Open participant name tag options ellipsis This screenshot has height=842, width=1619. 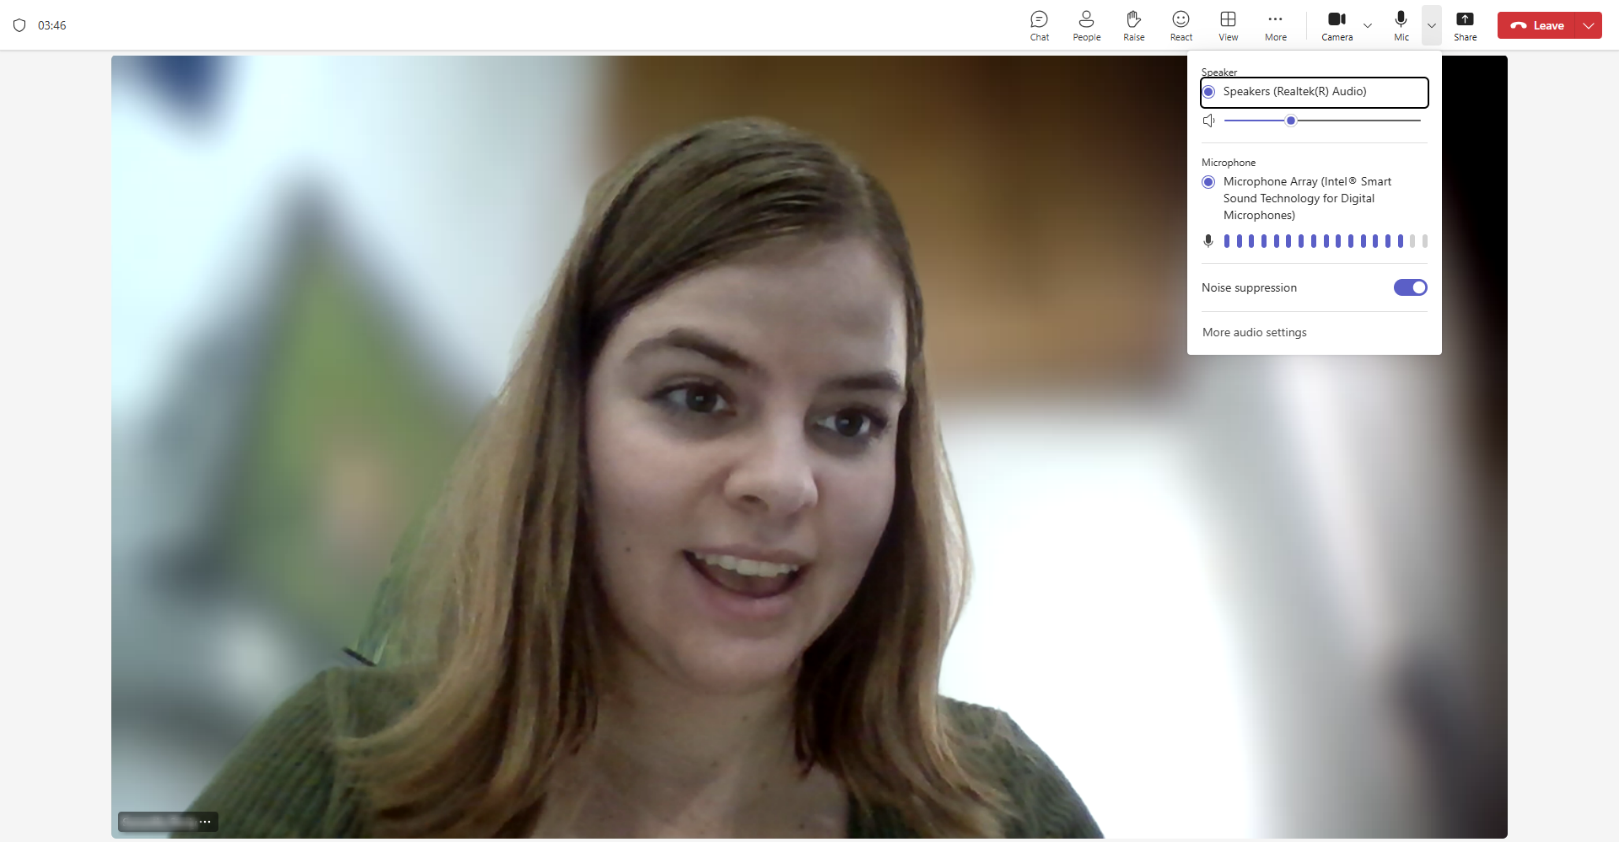click(205, 822)
